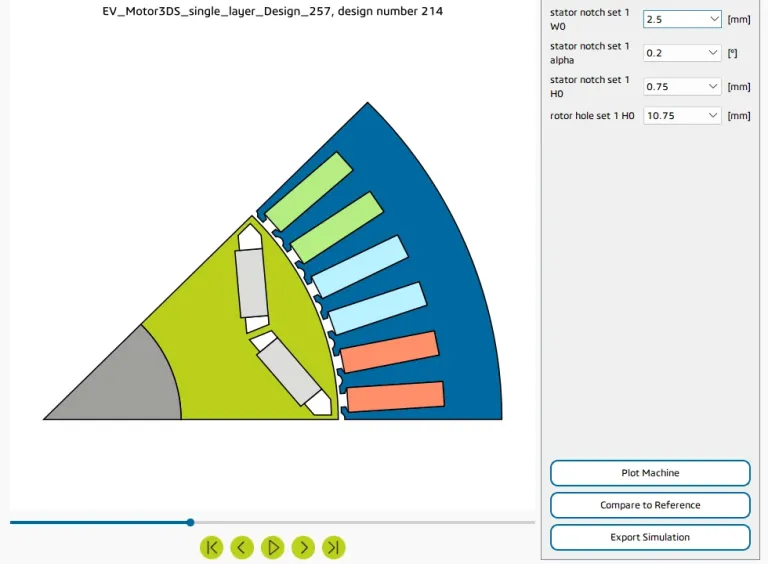The height and width of the screenshot is (564, 768).
Task: Go to the previous design
Action: [x=242, y=547]
